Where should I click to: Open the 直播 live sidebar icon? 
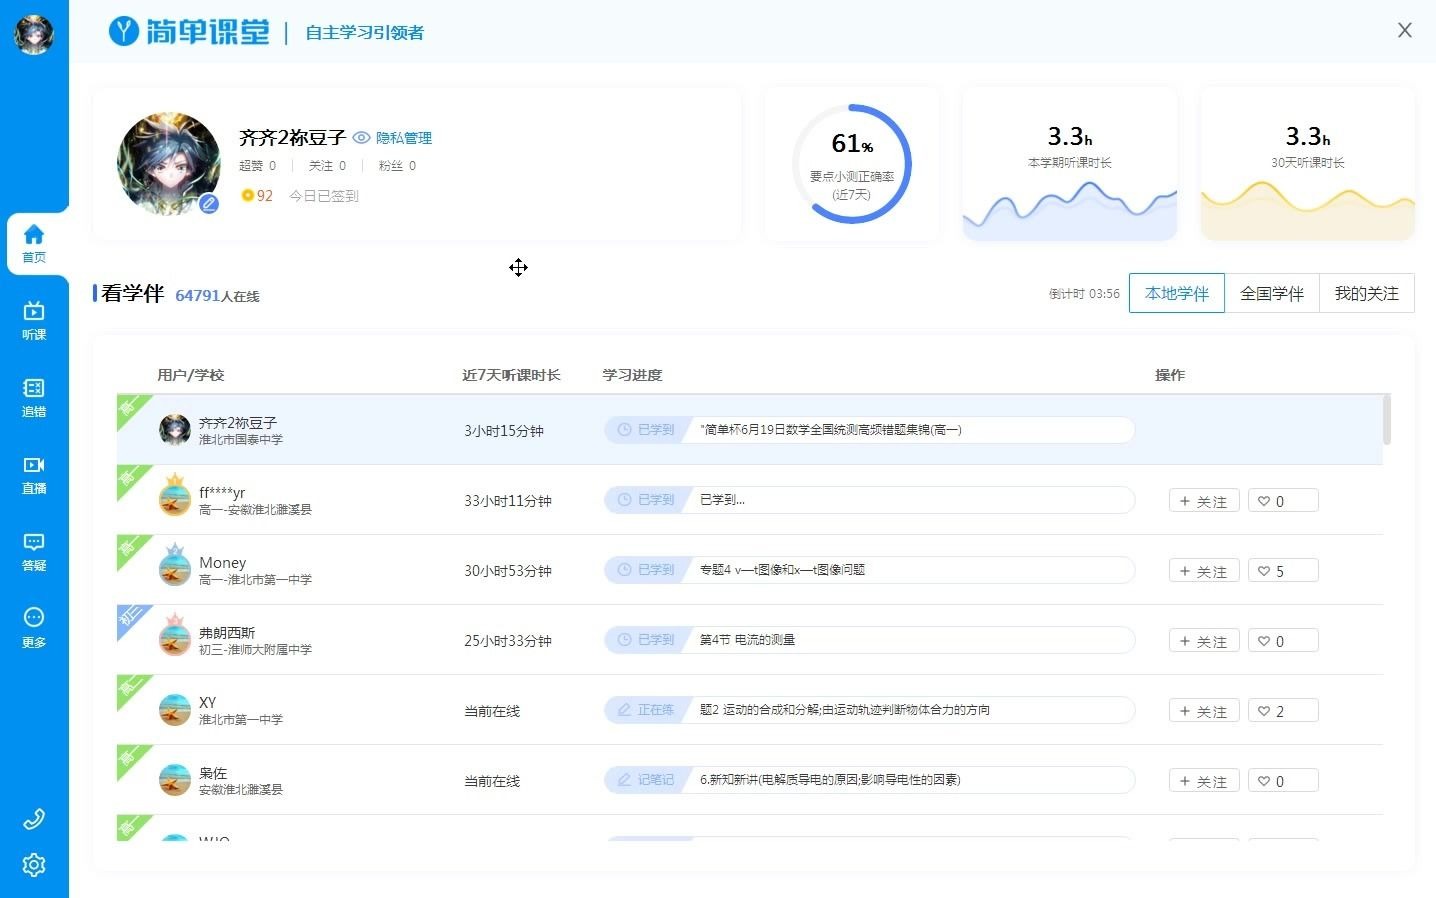click(34, 474)
